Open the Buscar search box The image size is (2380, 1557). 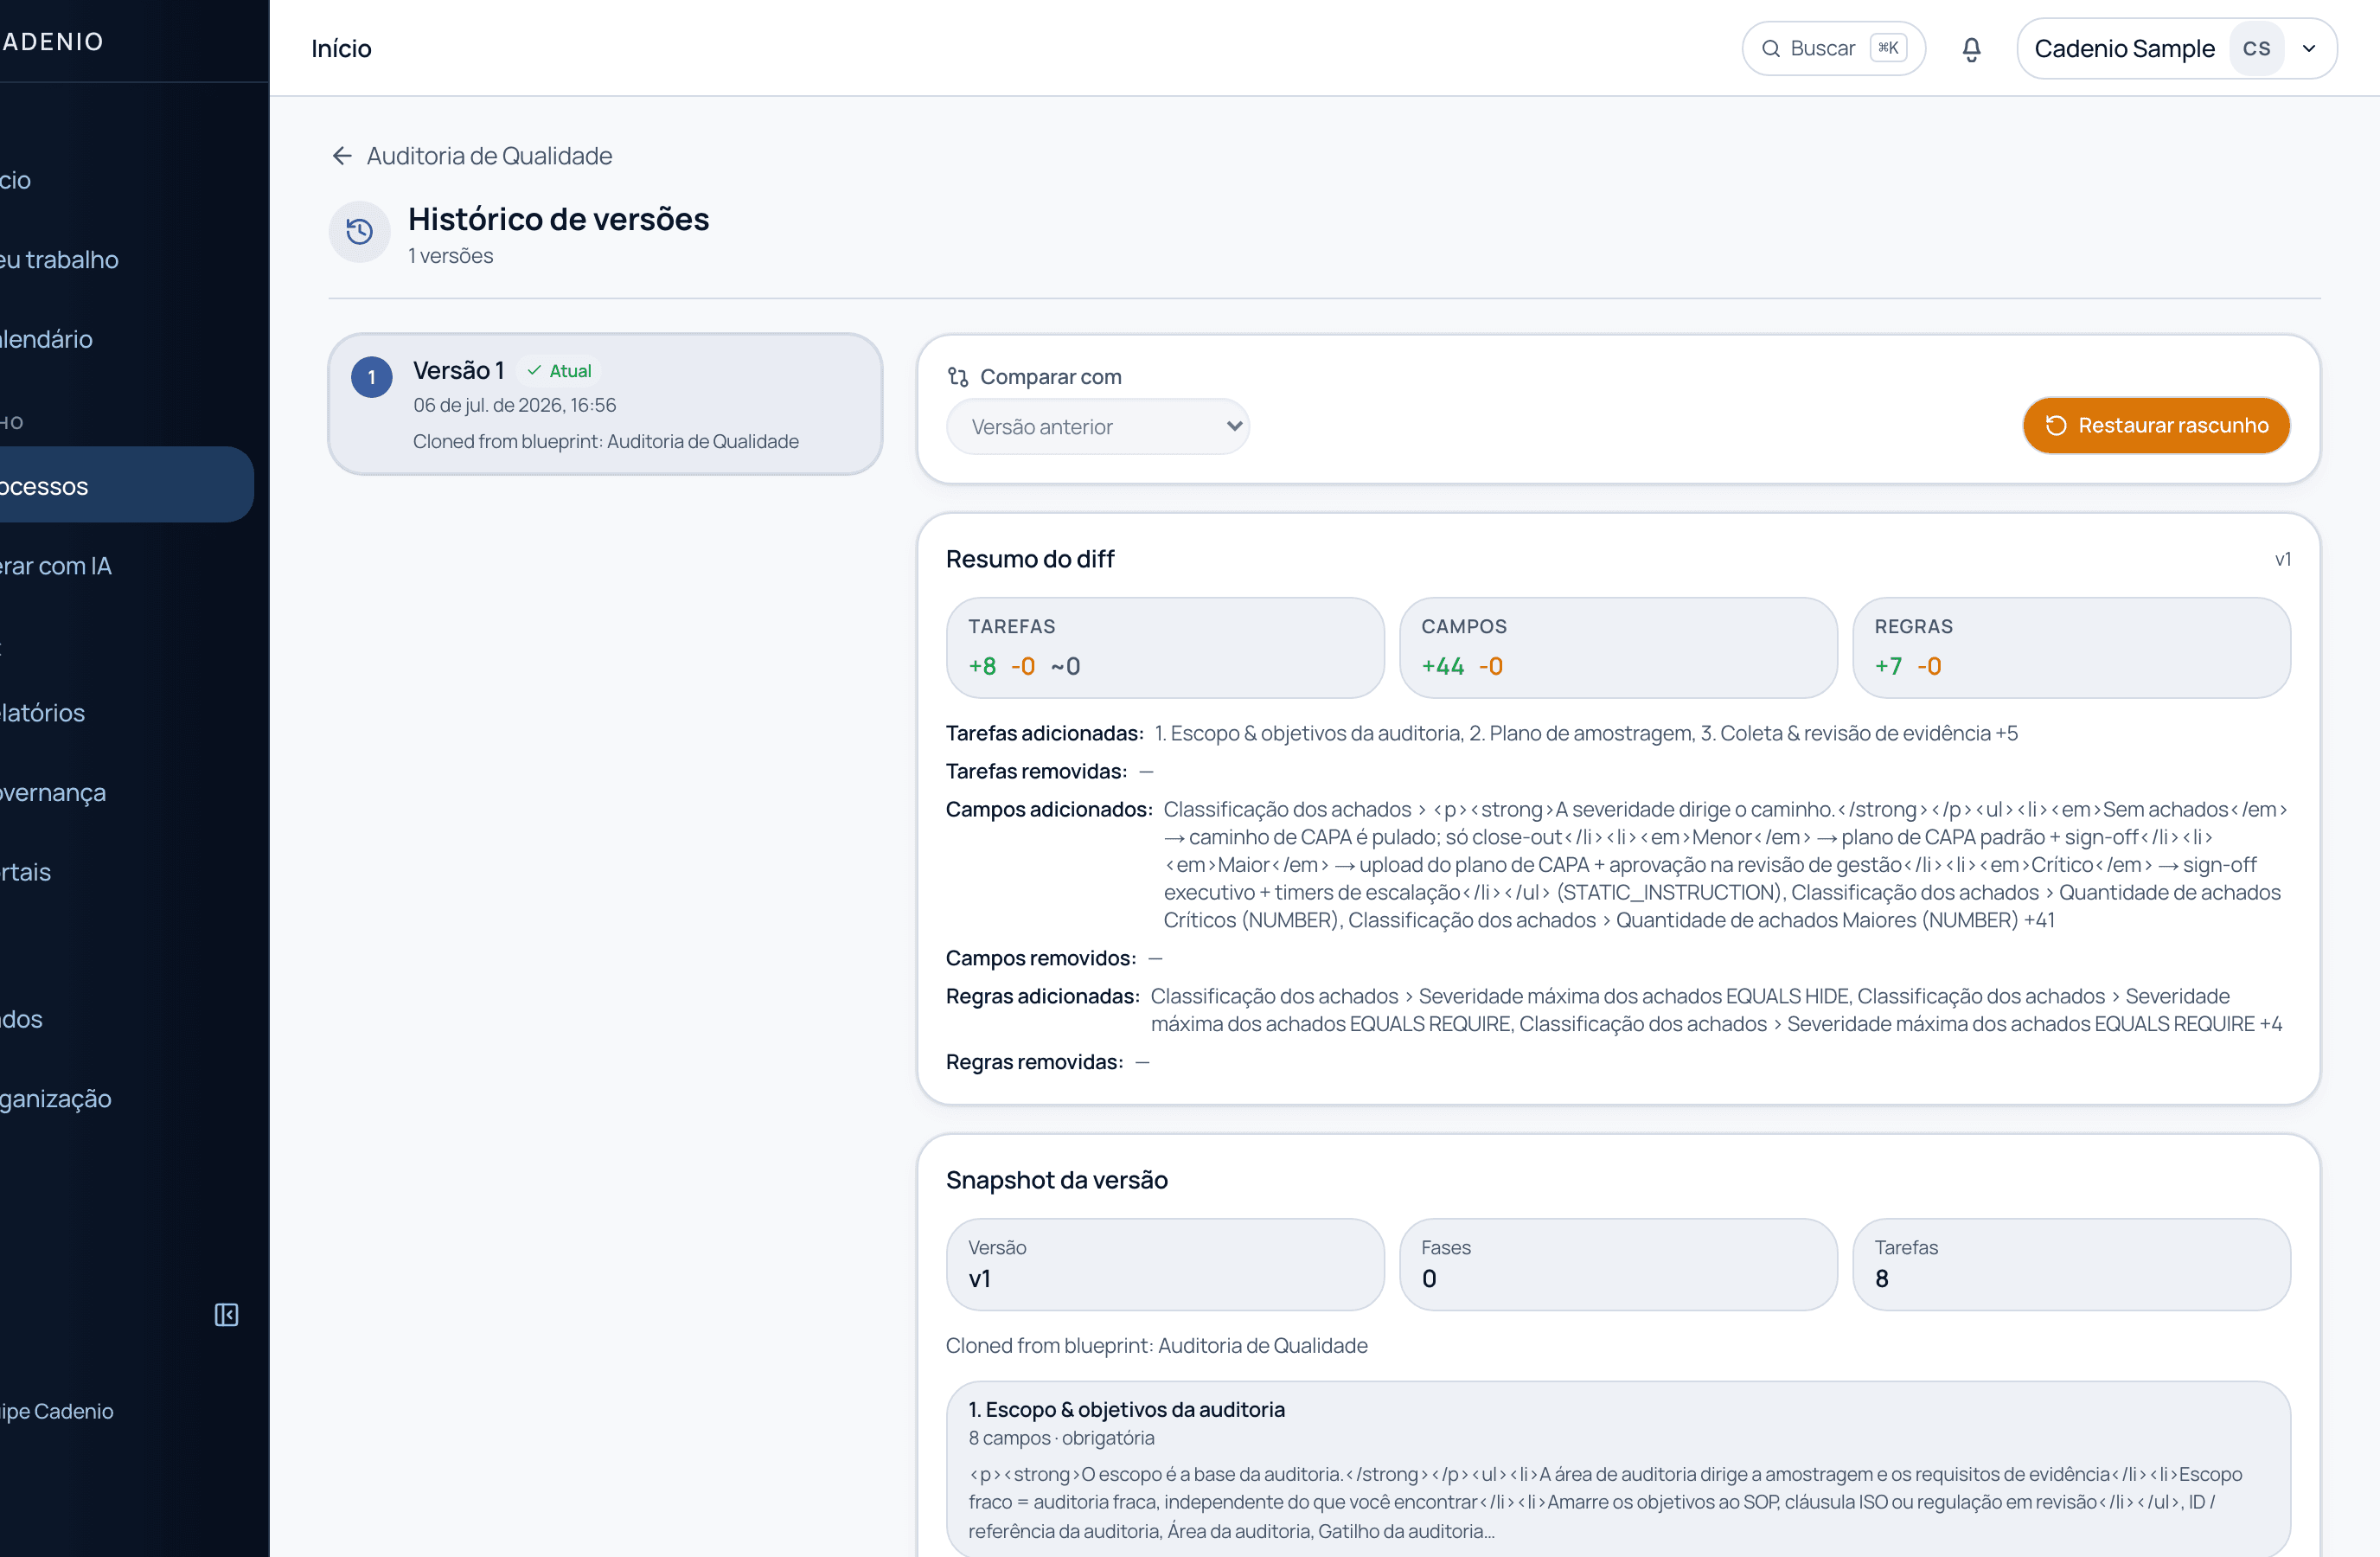(x=1833, y=49)
